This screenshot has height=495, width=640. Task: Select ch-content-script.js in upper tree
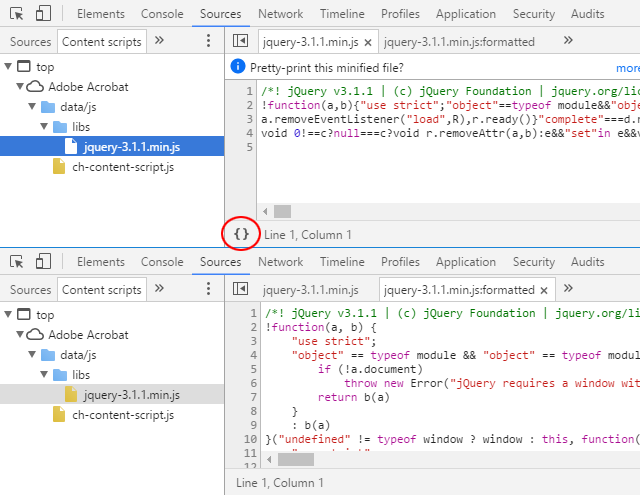tap(123, 167)
